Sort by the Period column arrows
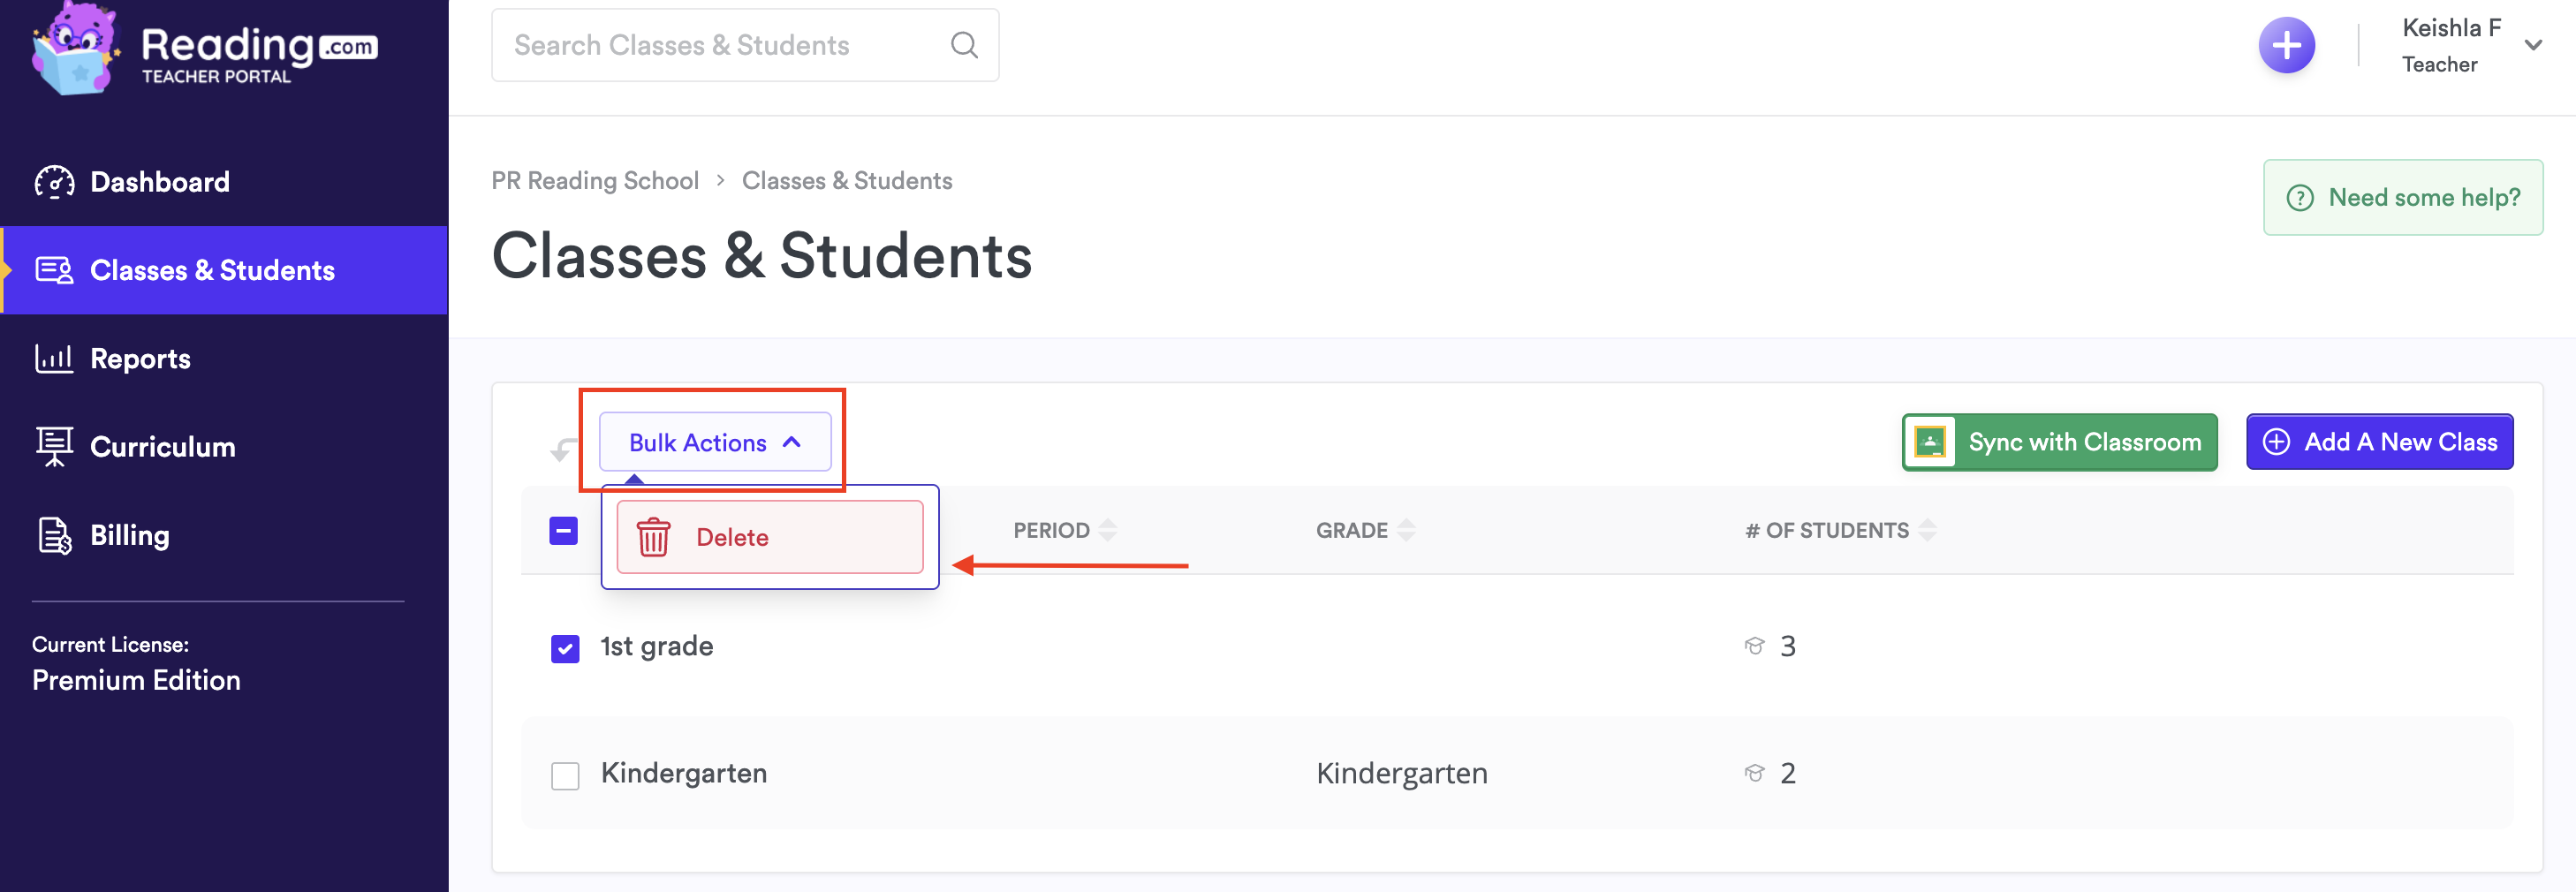This screenshot has height=892, width=2576. (1107, 530)
